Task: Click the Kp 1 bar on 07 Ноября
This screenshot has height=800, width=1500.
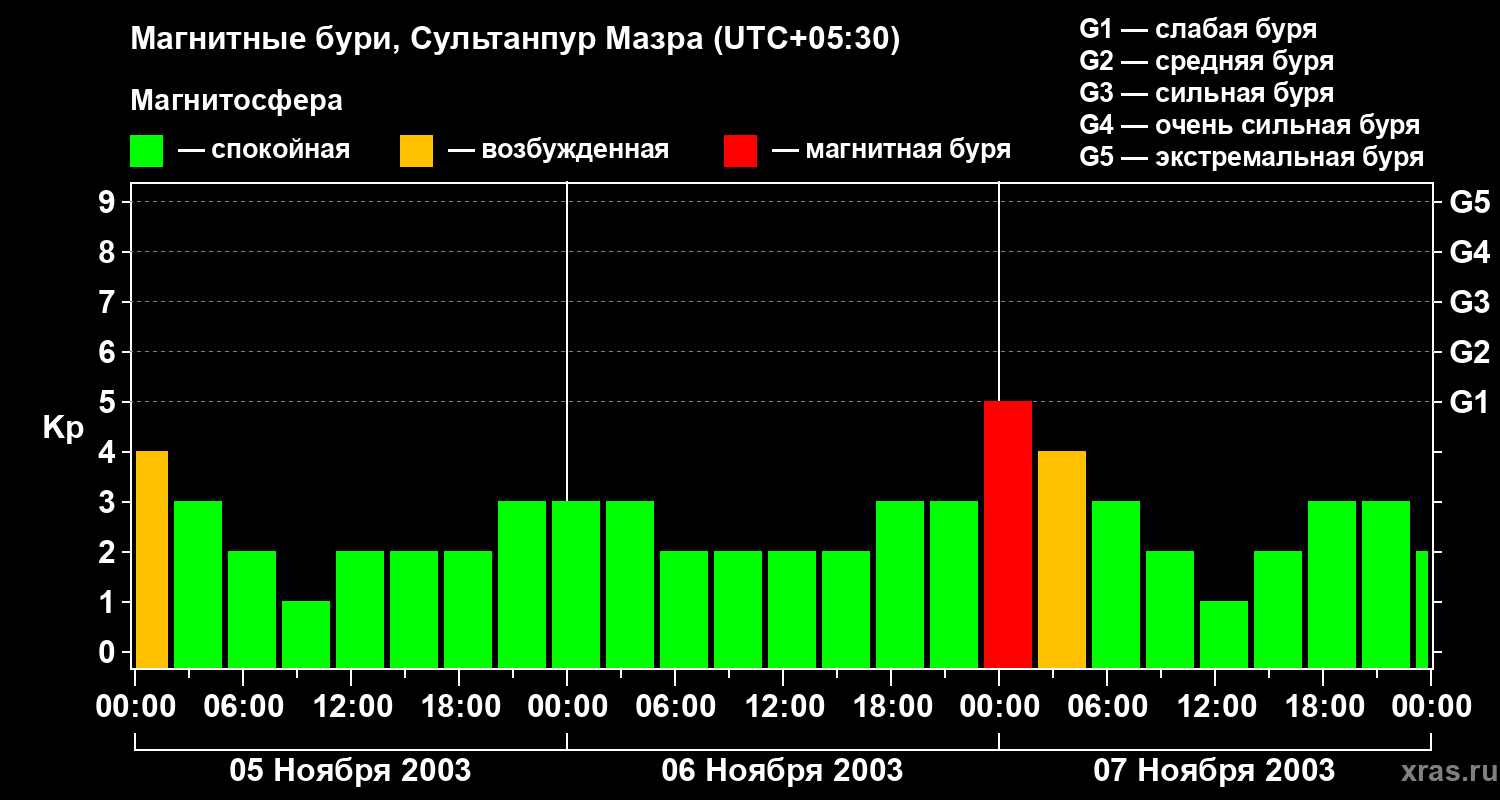Action: pyautogui.click(x=1224, y=634)
